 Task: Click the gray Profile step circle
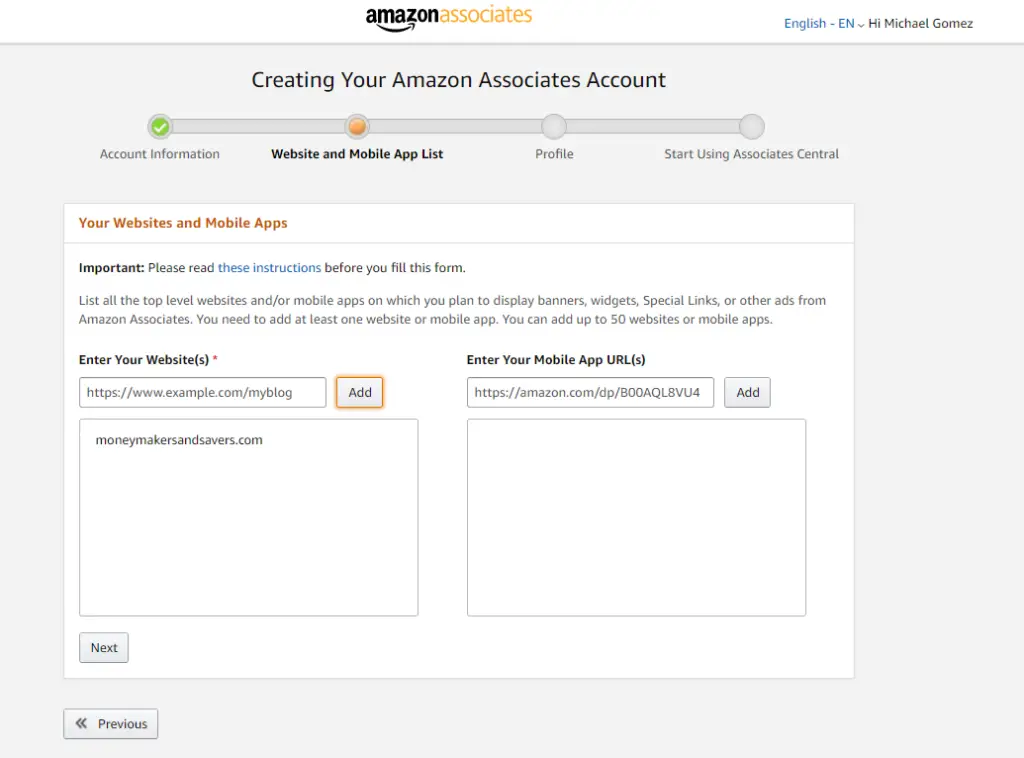(554, 127)
